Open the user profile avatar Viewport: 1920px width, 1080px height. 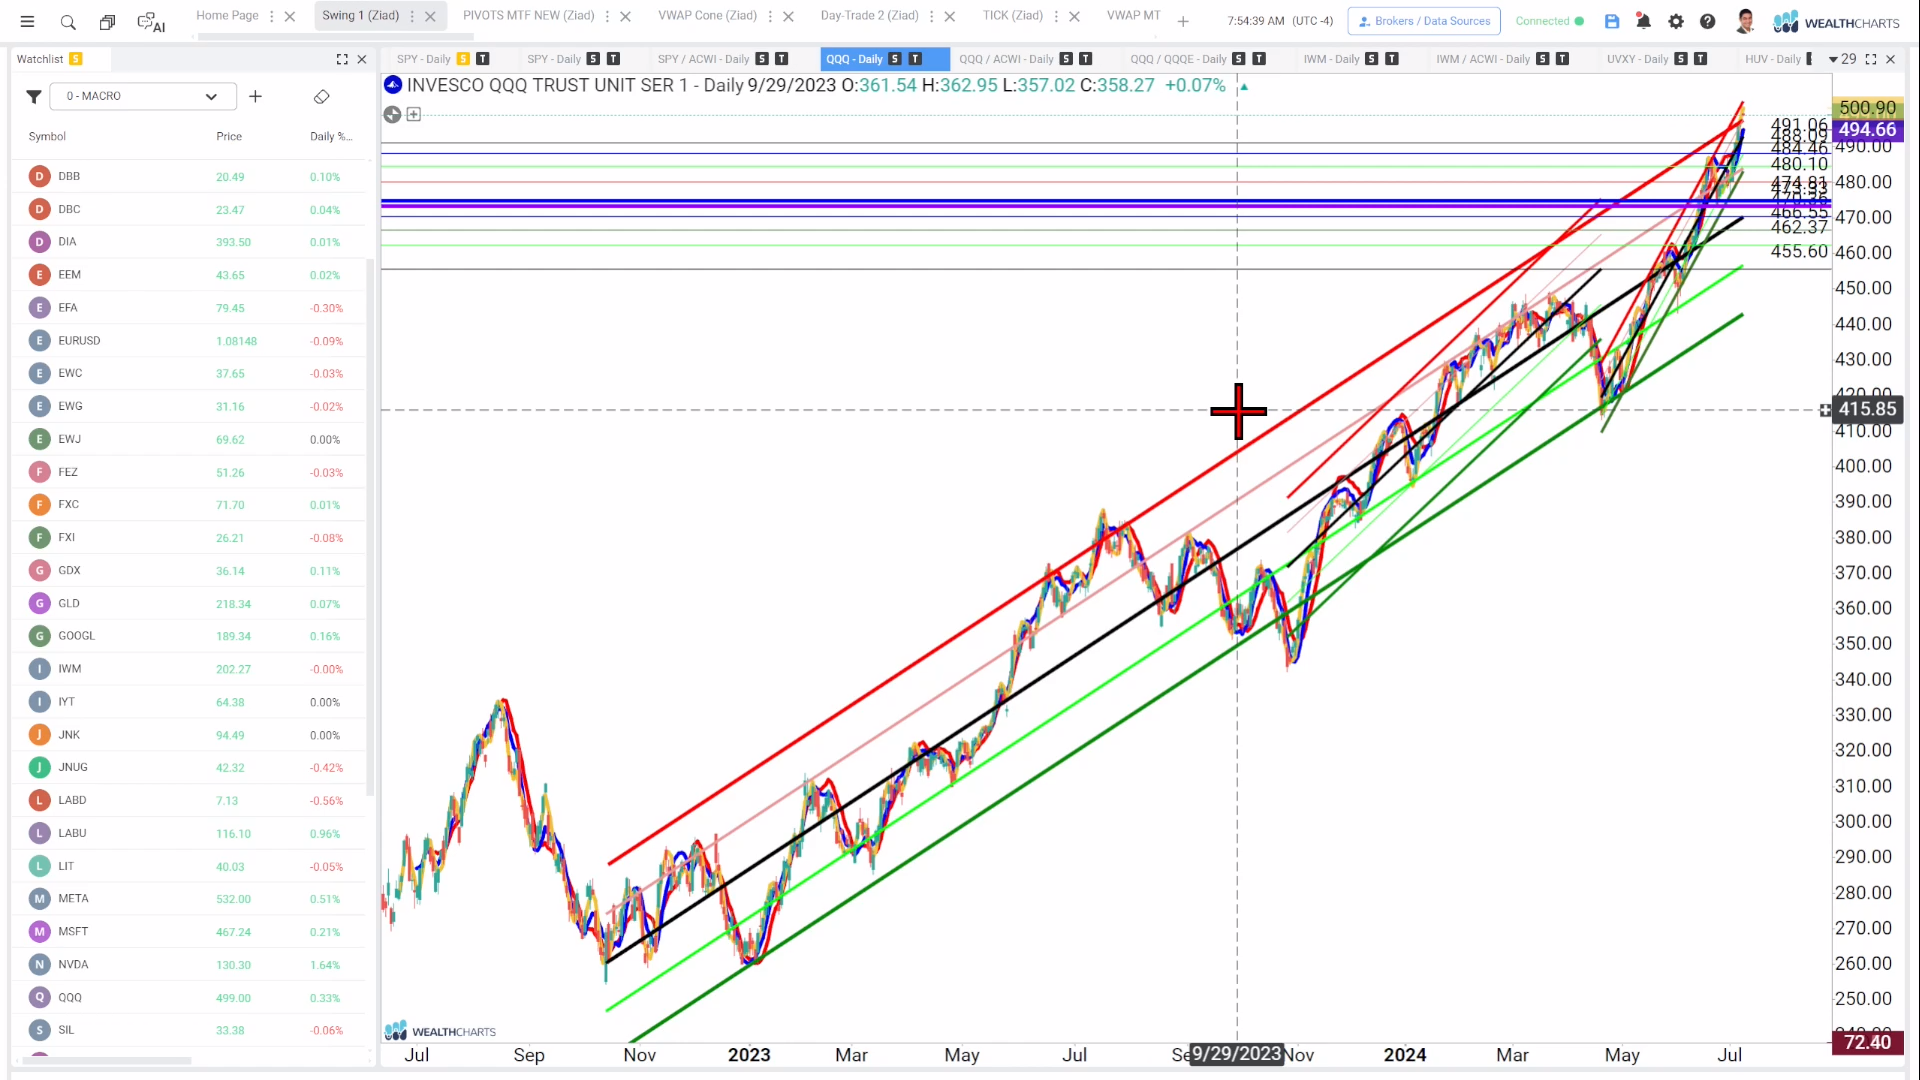click(x=1746, y=21)
